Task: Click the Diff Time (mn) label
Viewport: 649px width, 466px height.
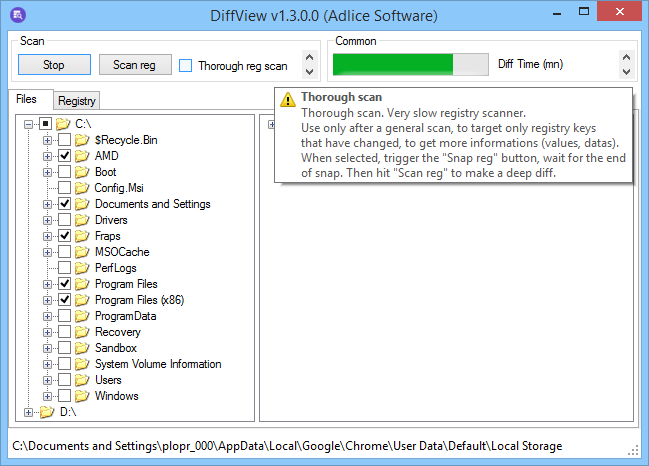Action: pos(530,64)
